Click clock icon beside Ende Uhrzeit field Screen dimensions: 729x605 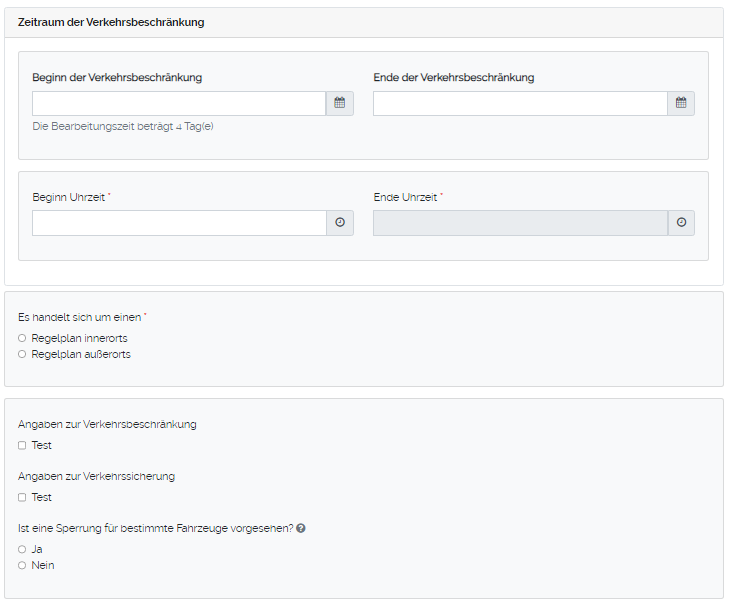point(681,223)
